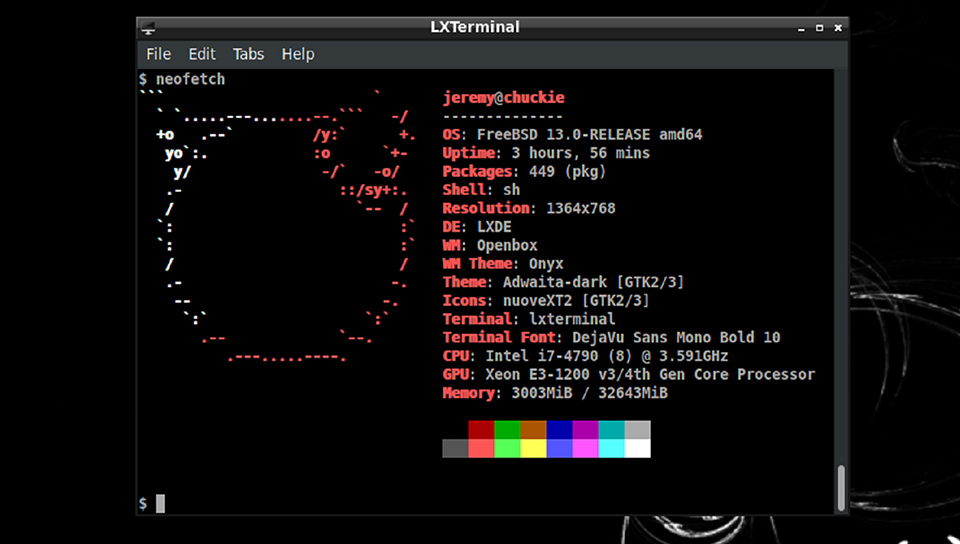The height and width of the screenshot is (544, 960).
Task: Click the purple color block
Action: (x=585, y=430)
